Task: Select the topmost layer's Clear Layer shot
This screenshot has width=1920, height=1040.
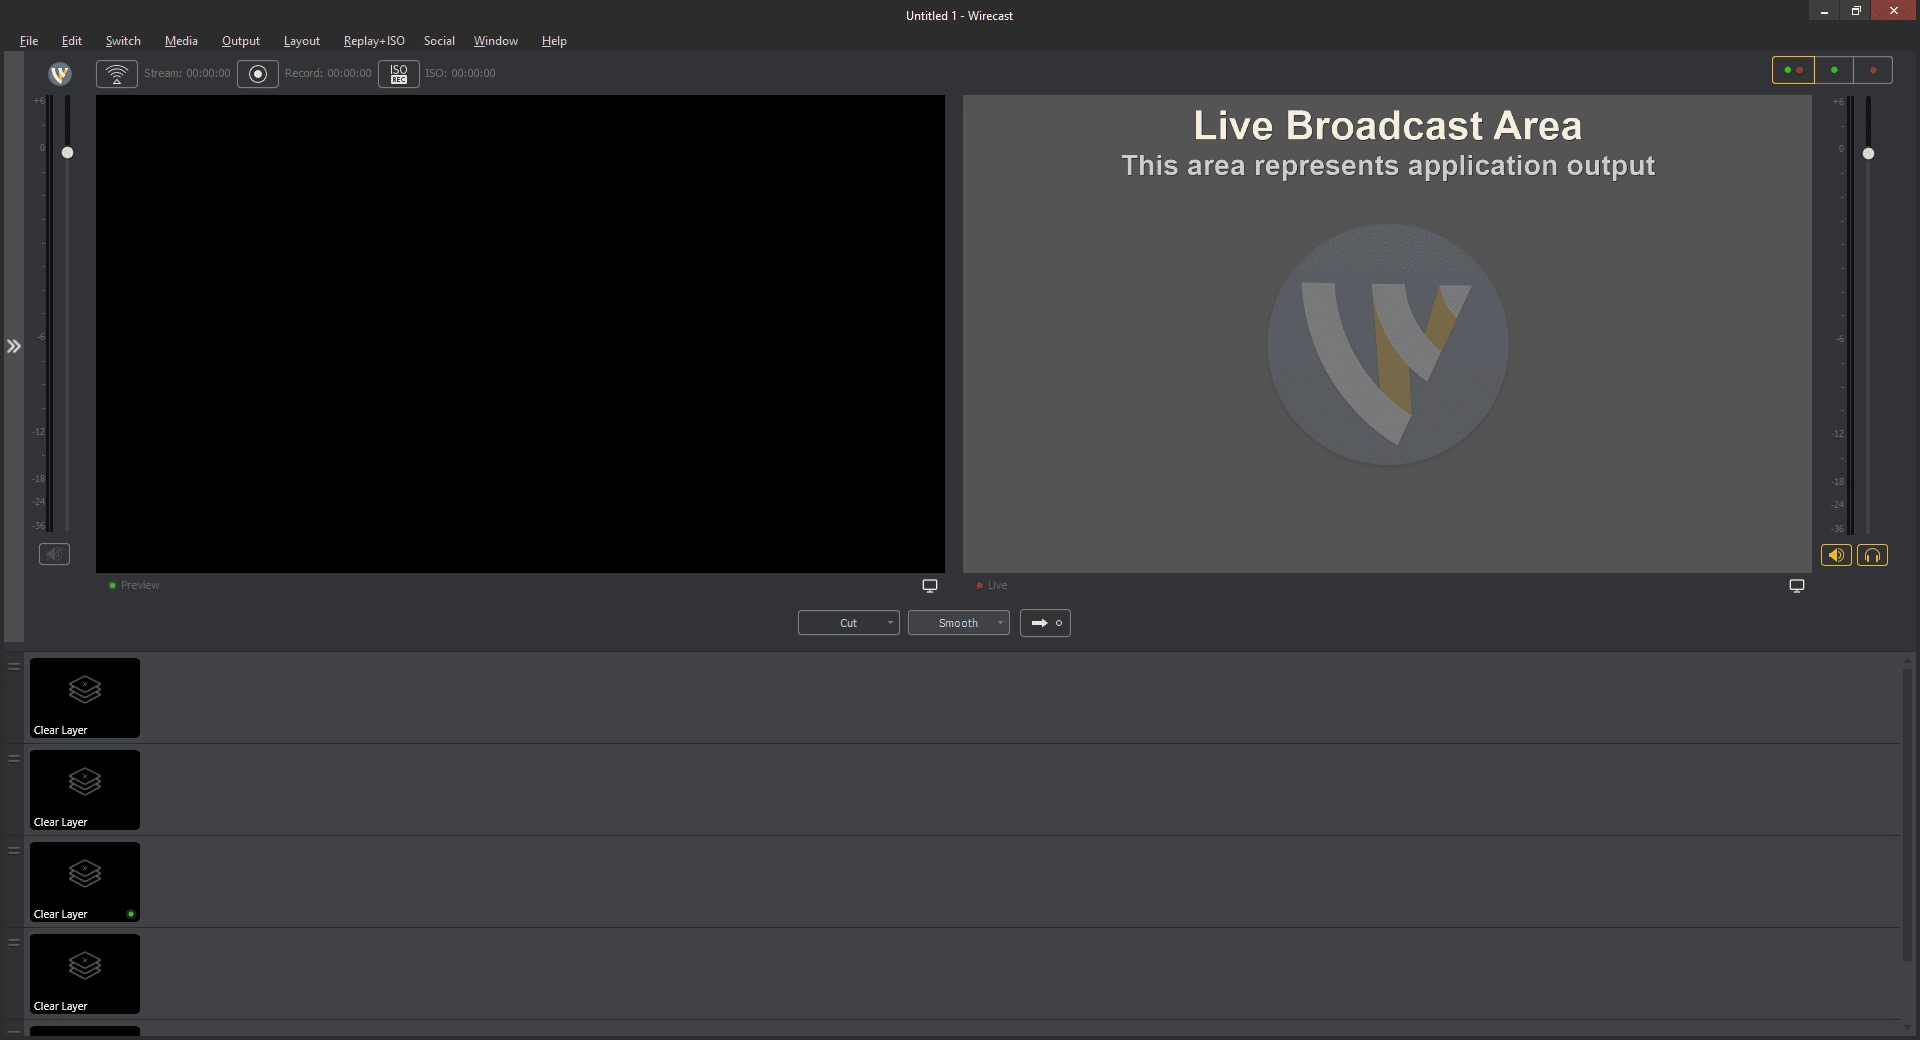Action: (85, 698)
